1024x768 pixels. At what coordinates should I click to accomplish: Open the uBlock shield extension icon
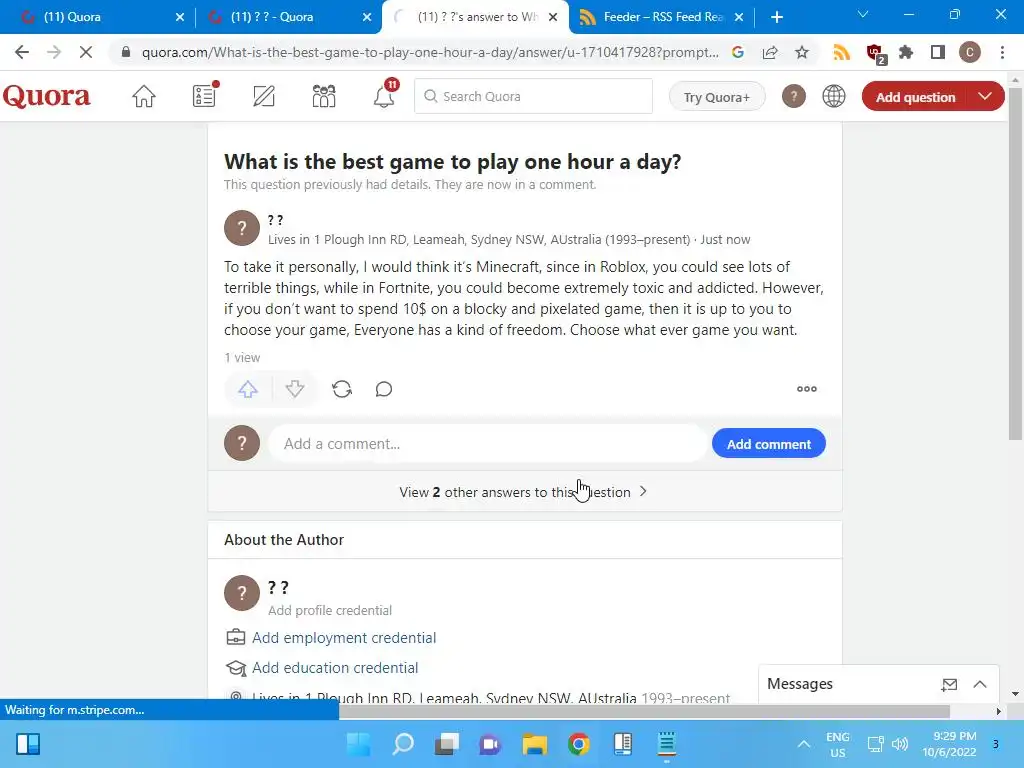[x=874, y=53]
